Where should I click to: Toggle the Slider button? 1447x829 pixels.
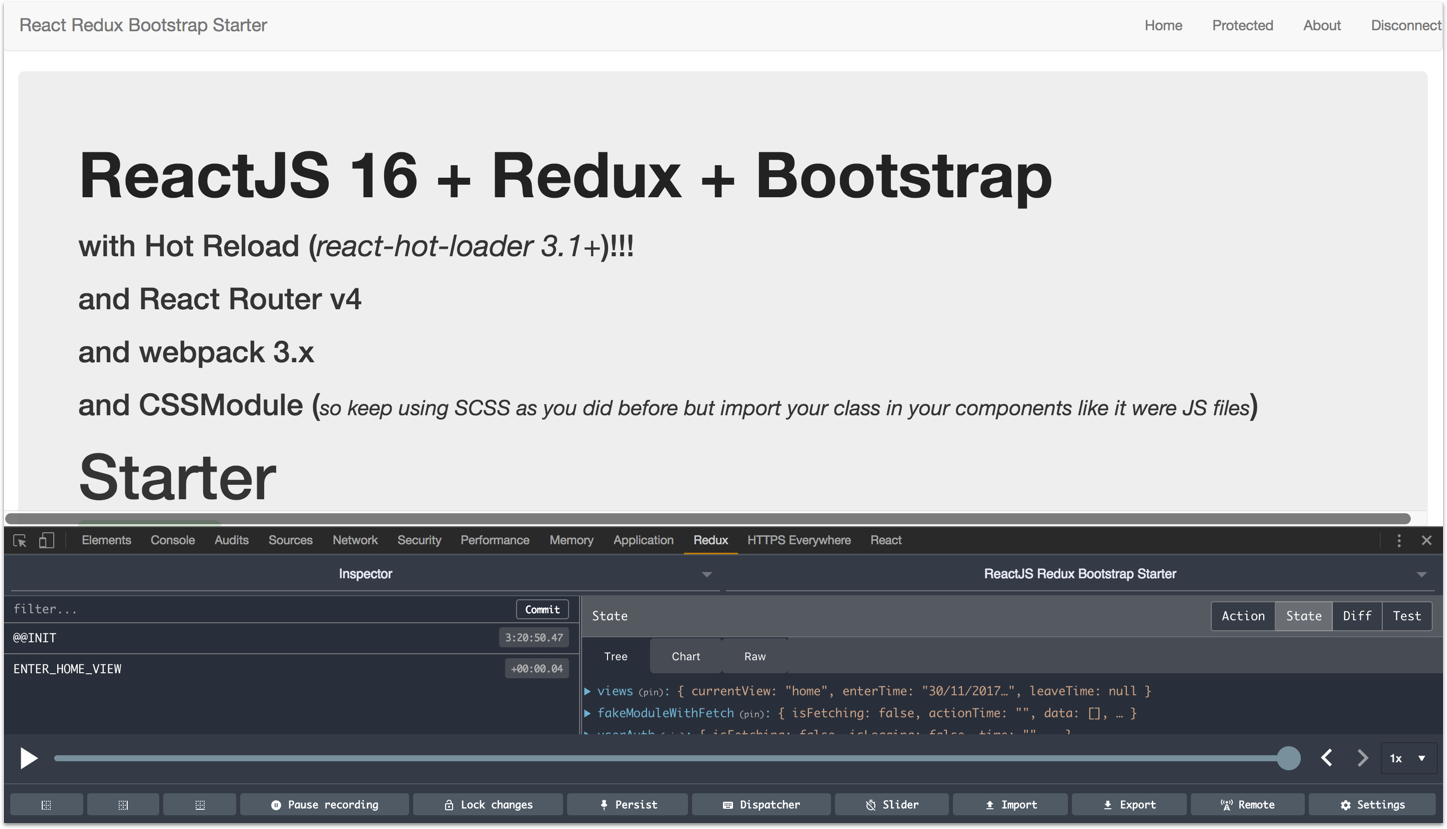coord(892,804)
